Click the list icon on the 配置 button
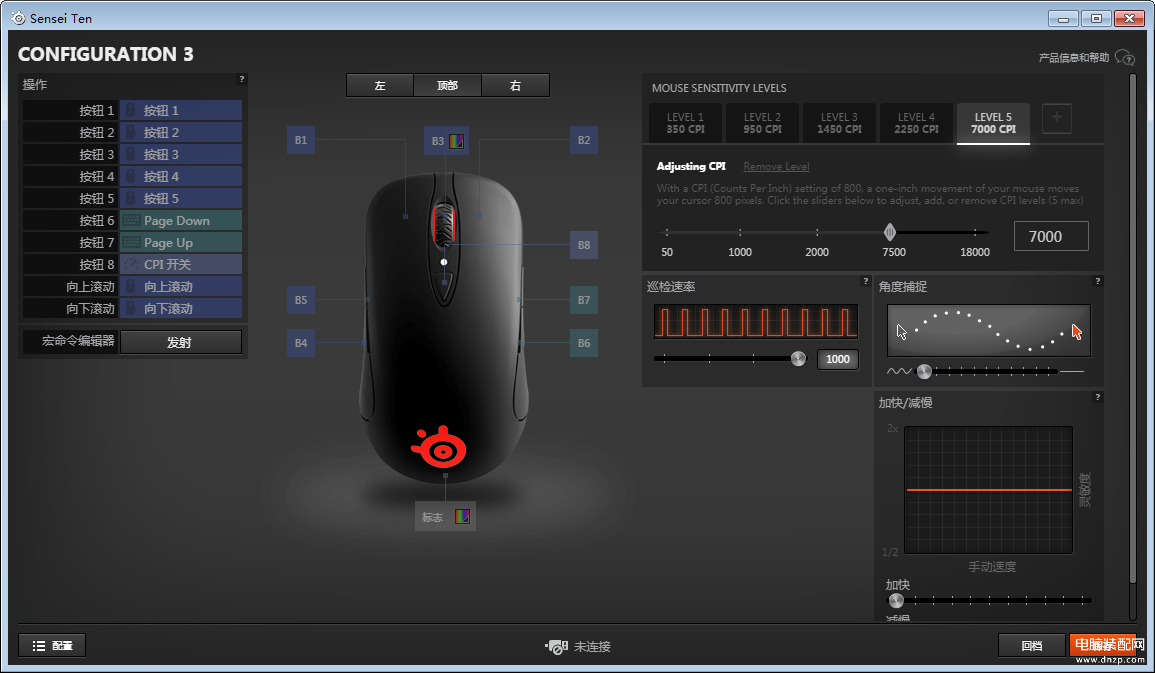This screenshot has height=673, width=1155. [x=39, y=646]
